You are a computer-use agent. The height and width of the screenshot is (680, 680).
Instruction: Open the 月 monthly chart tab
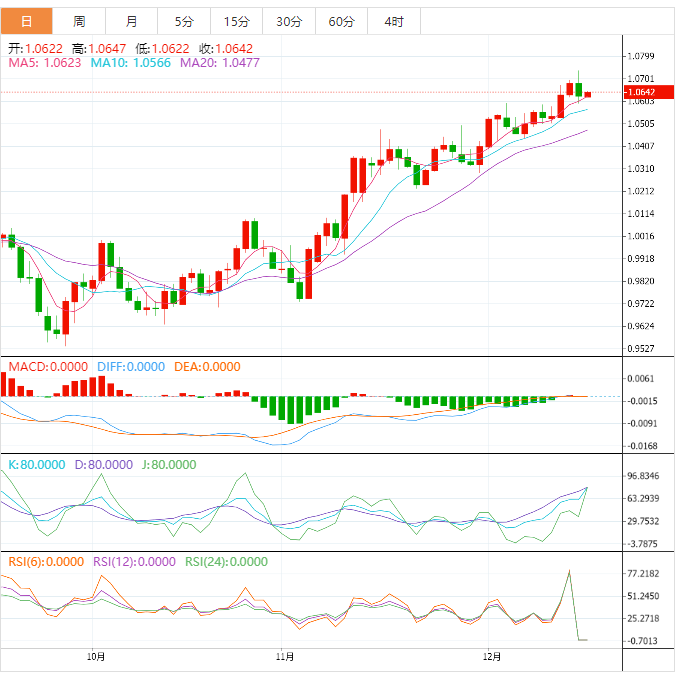132,21
